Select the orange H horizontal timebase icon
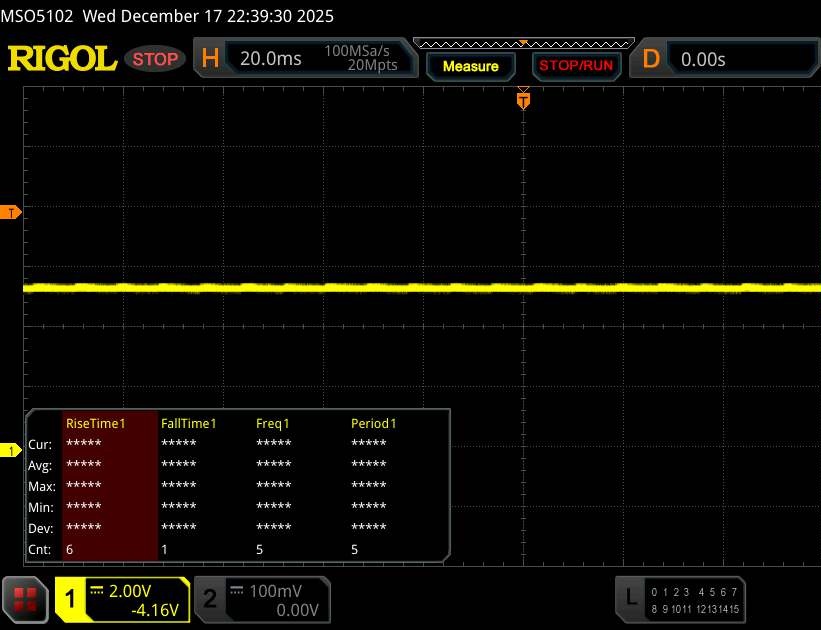Screen dimensions: 821x630 [210, 59]
